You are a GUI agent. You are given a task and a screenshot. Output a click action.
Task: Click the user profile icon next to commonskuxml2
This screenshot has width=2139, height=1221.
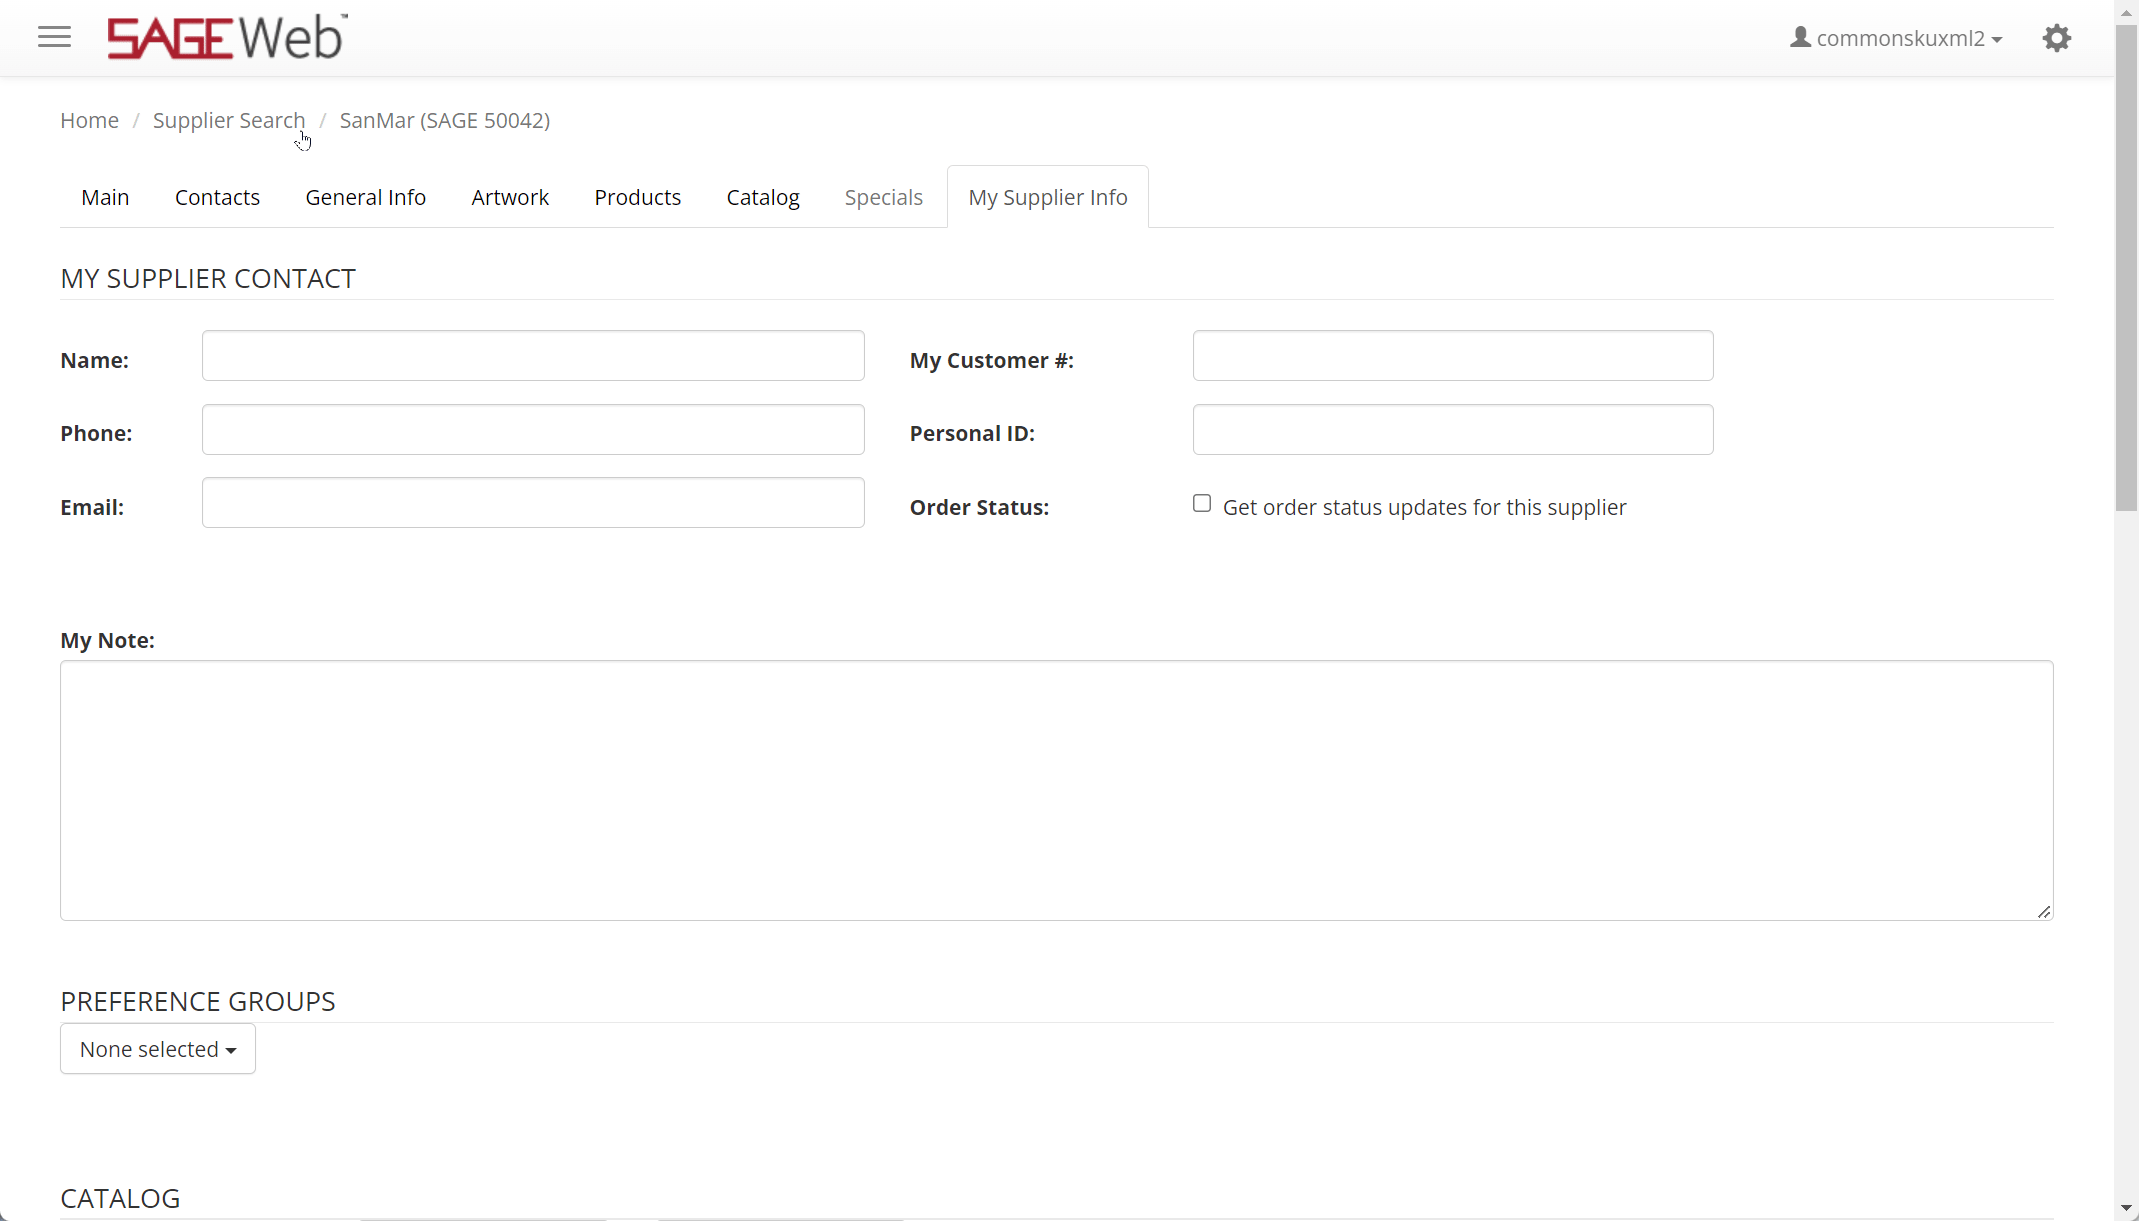click(1802, 37)
